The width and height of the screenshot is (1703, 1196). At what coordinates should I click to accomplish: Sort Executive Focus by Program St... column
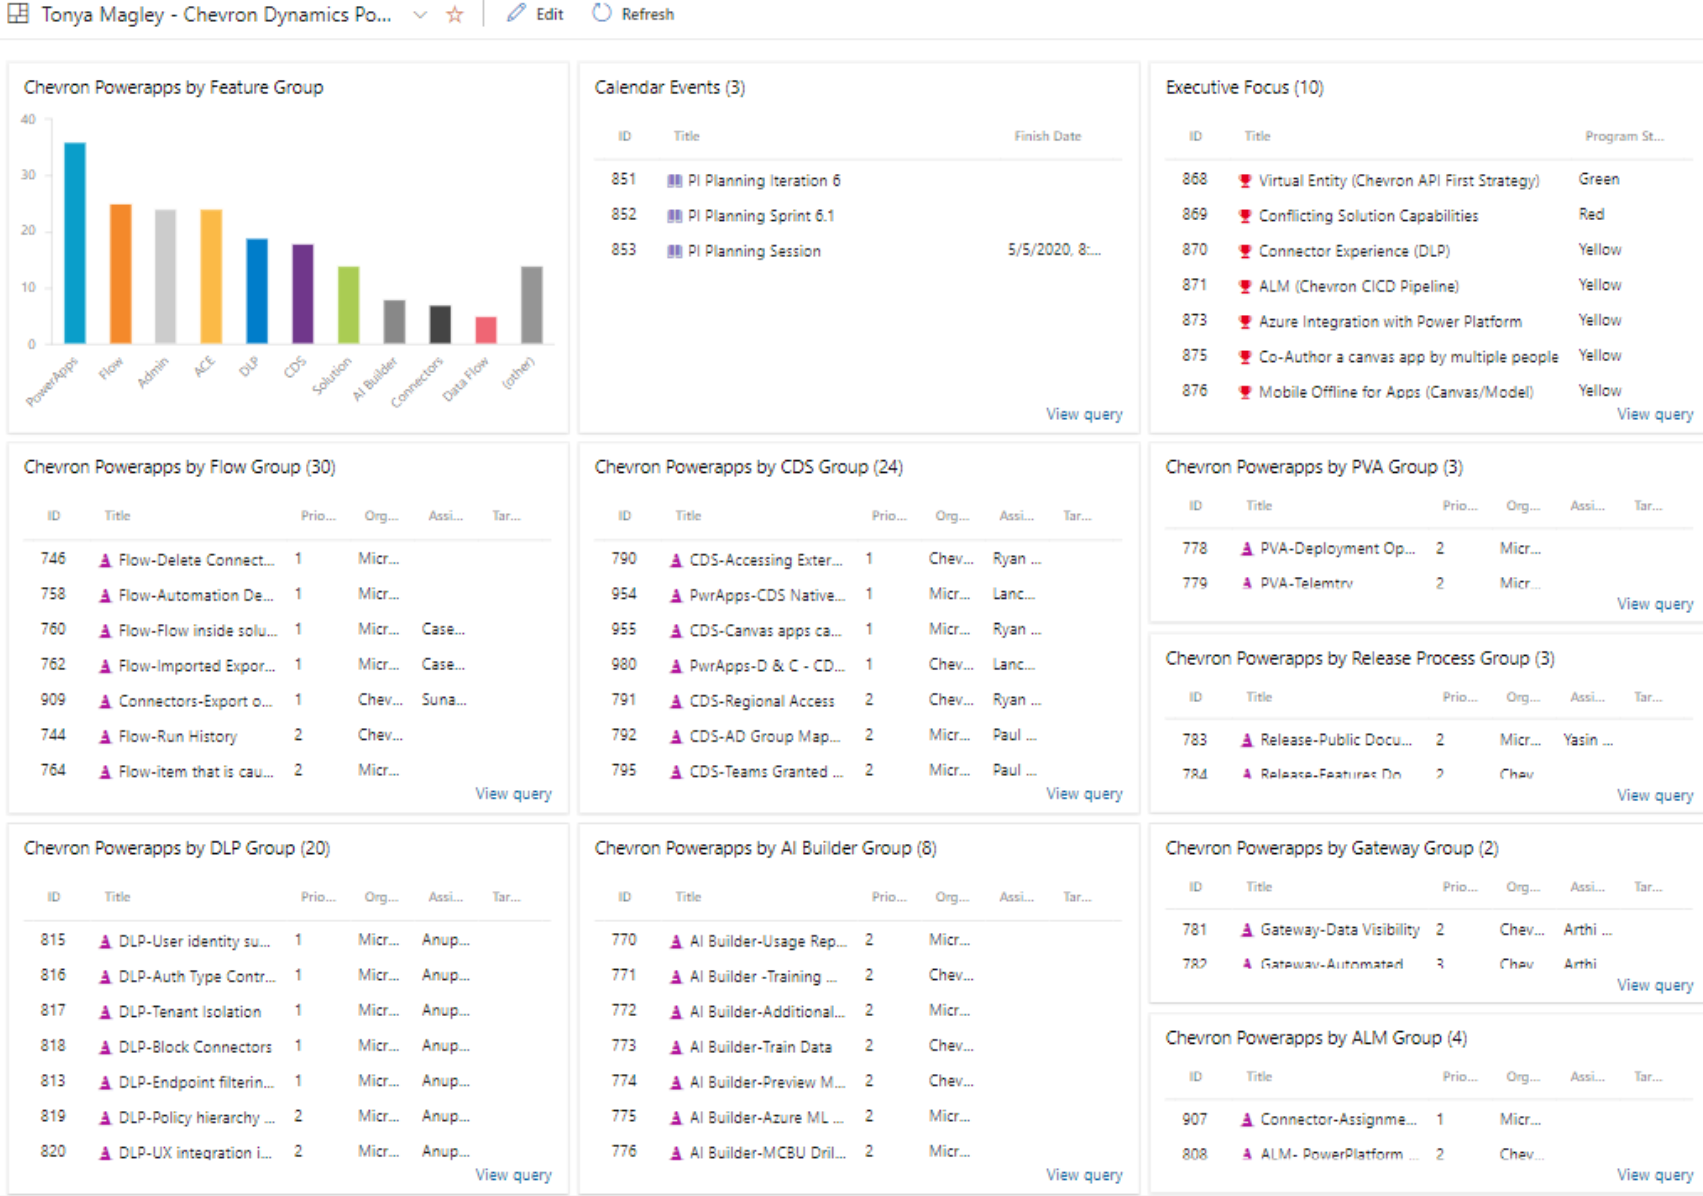[x=1624, y=136]
